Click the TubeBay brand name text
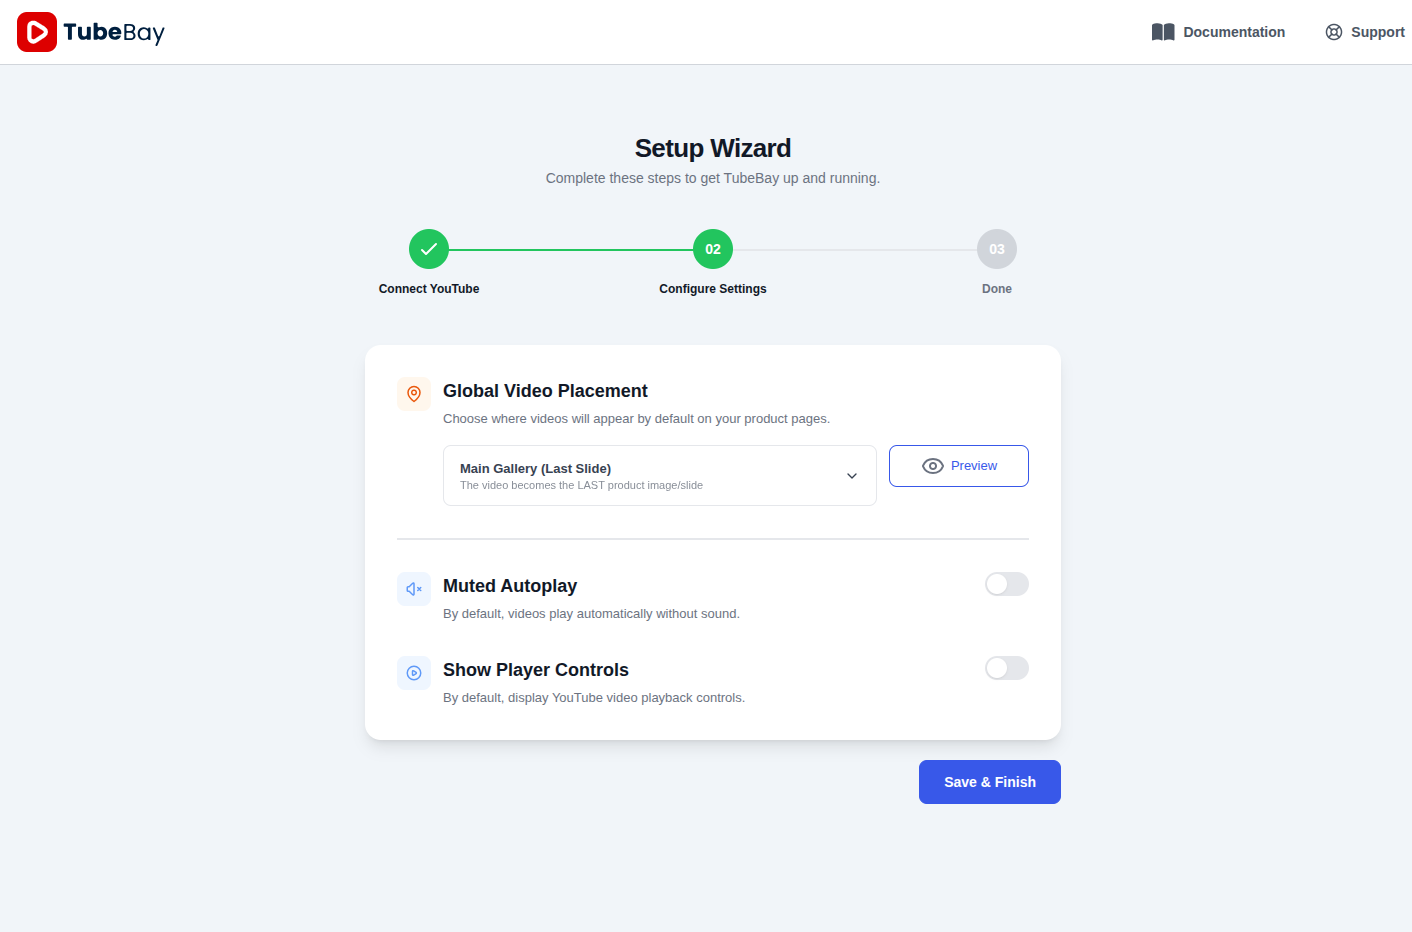 [114, 32]
